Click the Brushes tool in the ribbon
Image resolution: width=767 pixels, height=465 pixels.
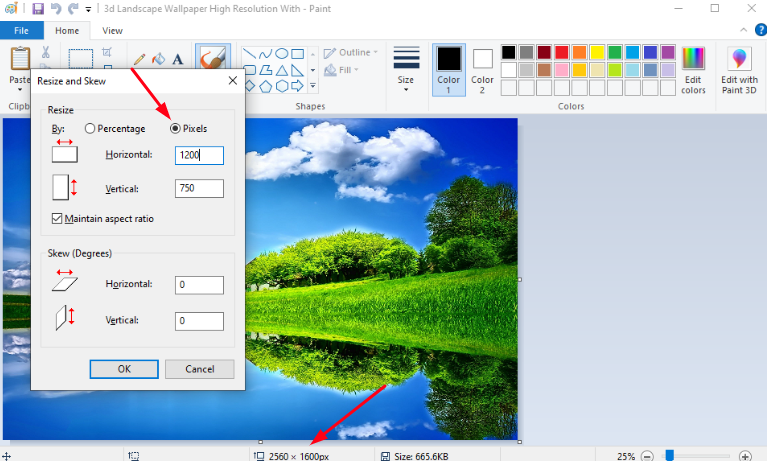[x=211, y=60]
